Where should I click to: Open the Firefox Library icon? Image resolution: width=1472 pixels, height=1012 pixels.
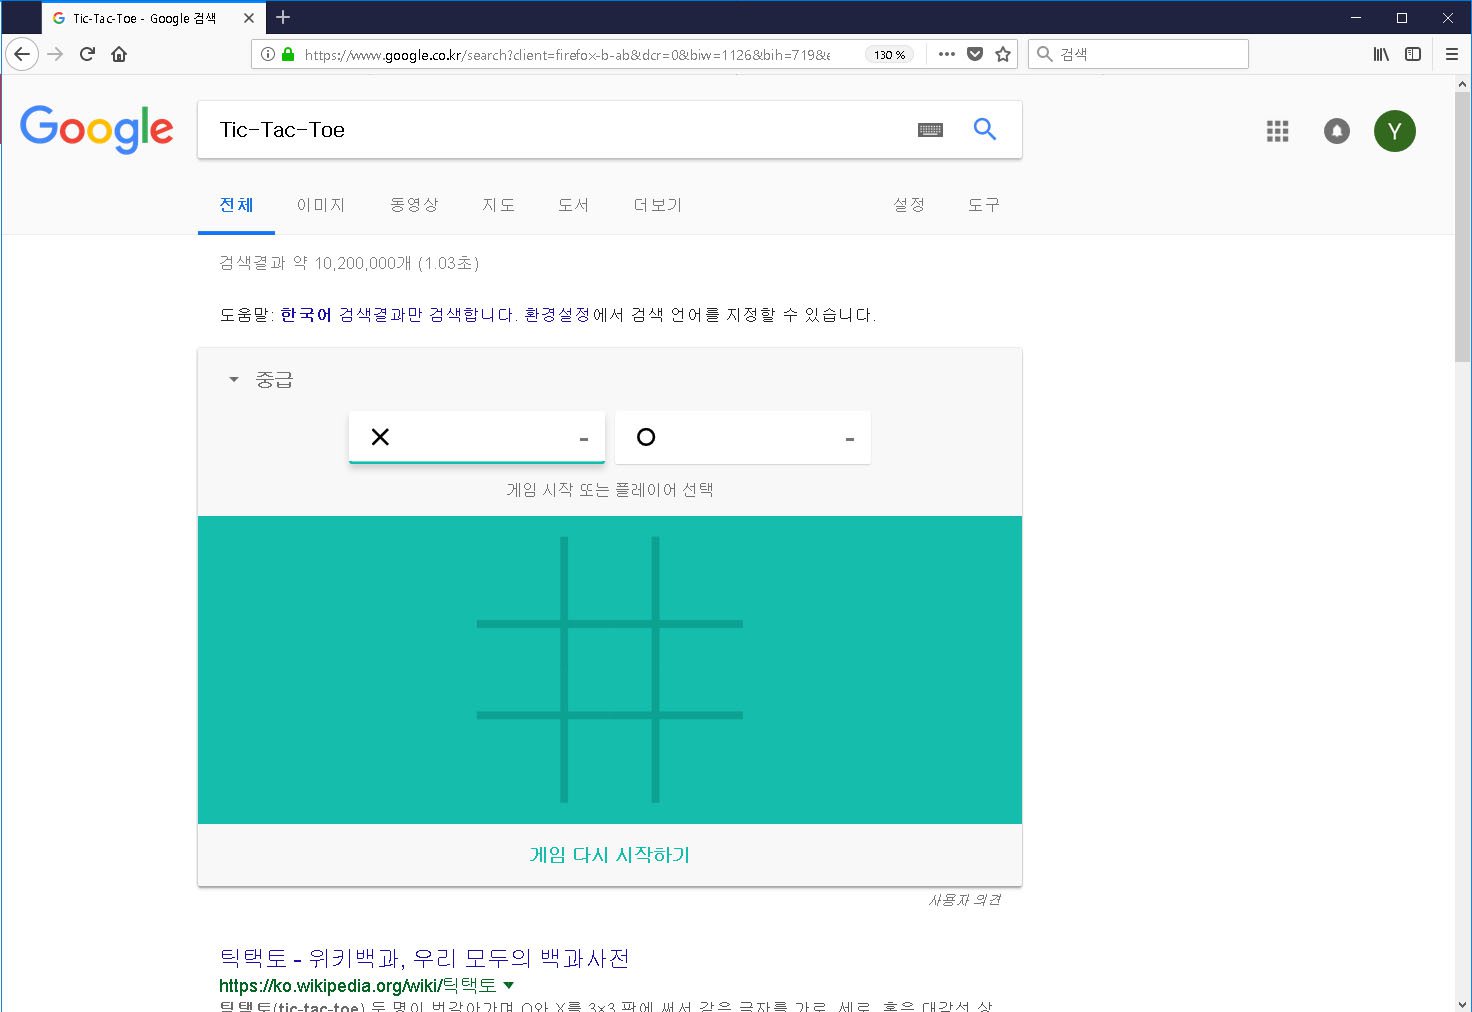tap(1381, 54)
